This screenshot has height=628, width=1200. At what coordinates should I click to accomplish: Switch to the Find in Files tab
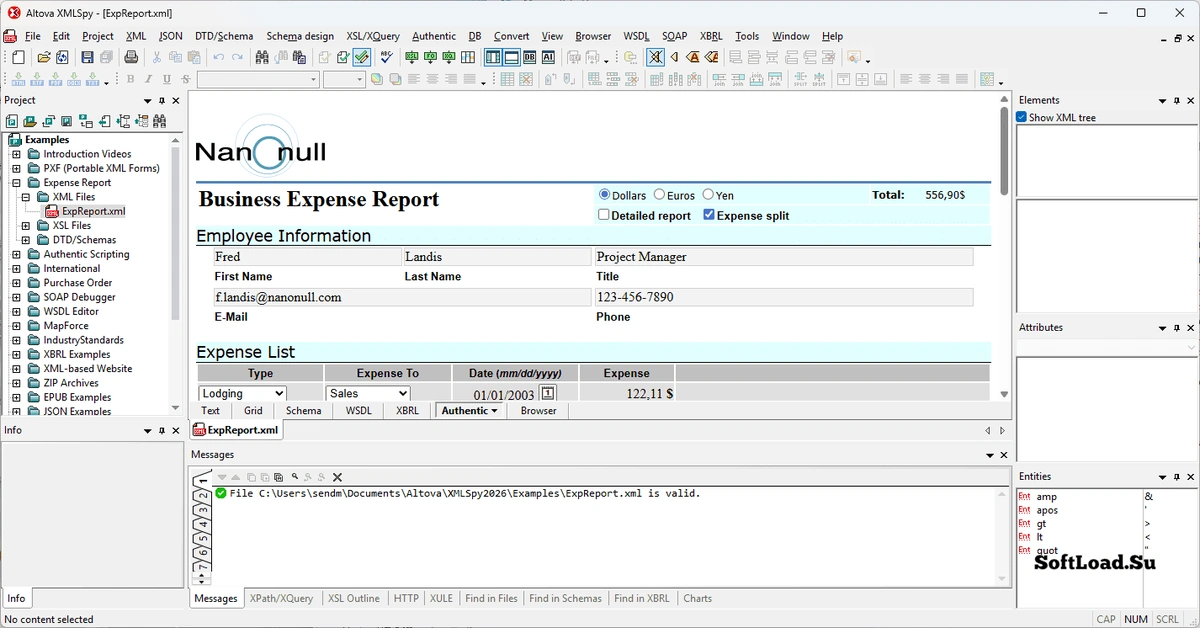[491, 598]
